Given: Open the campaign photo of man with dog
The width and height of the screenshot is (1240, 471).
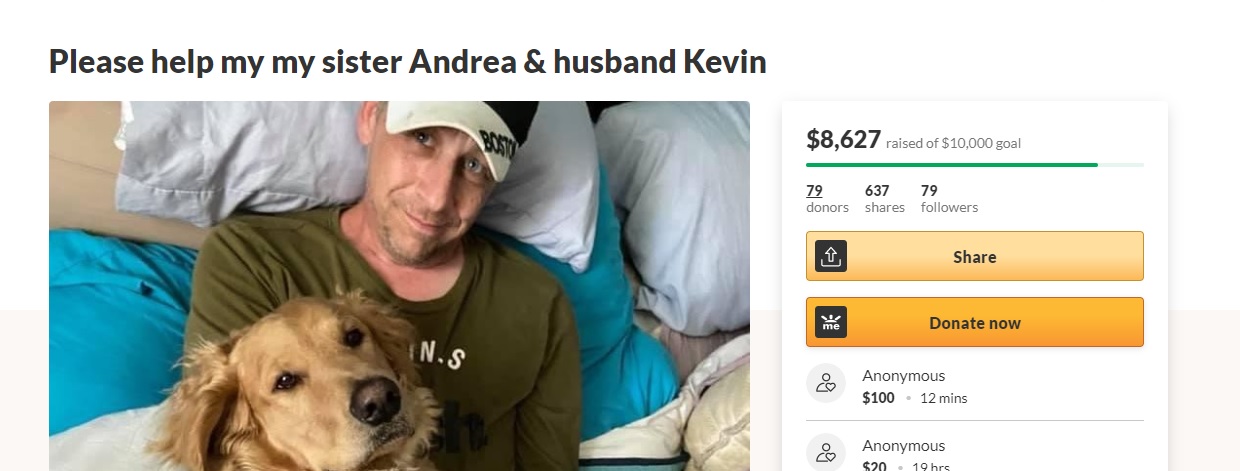Looking at the screenshot, I should 399,286.
